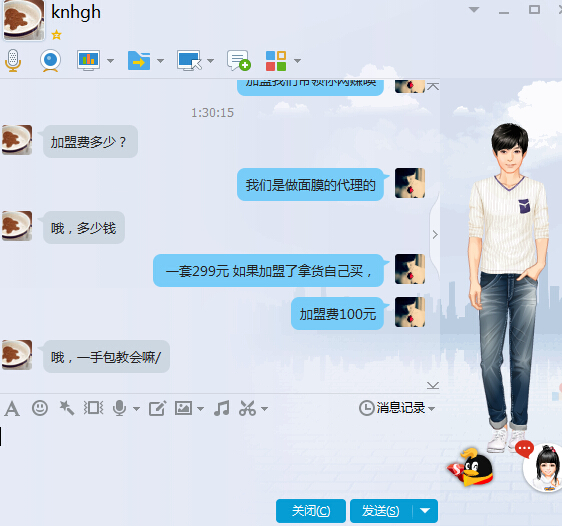This screenshot has width=562, height=526.
Task: Open the 消息记录 message history
Action: click(x=392, y=408)
